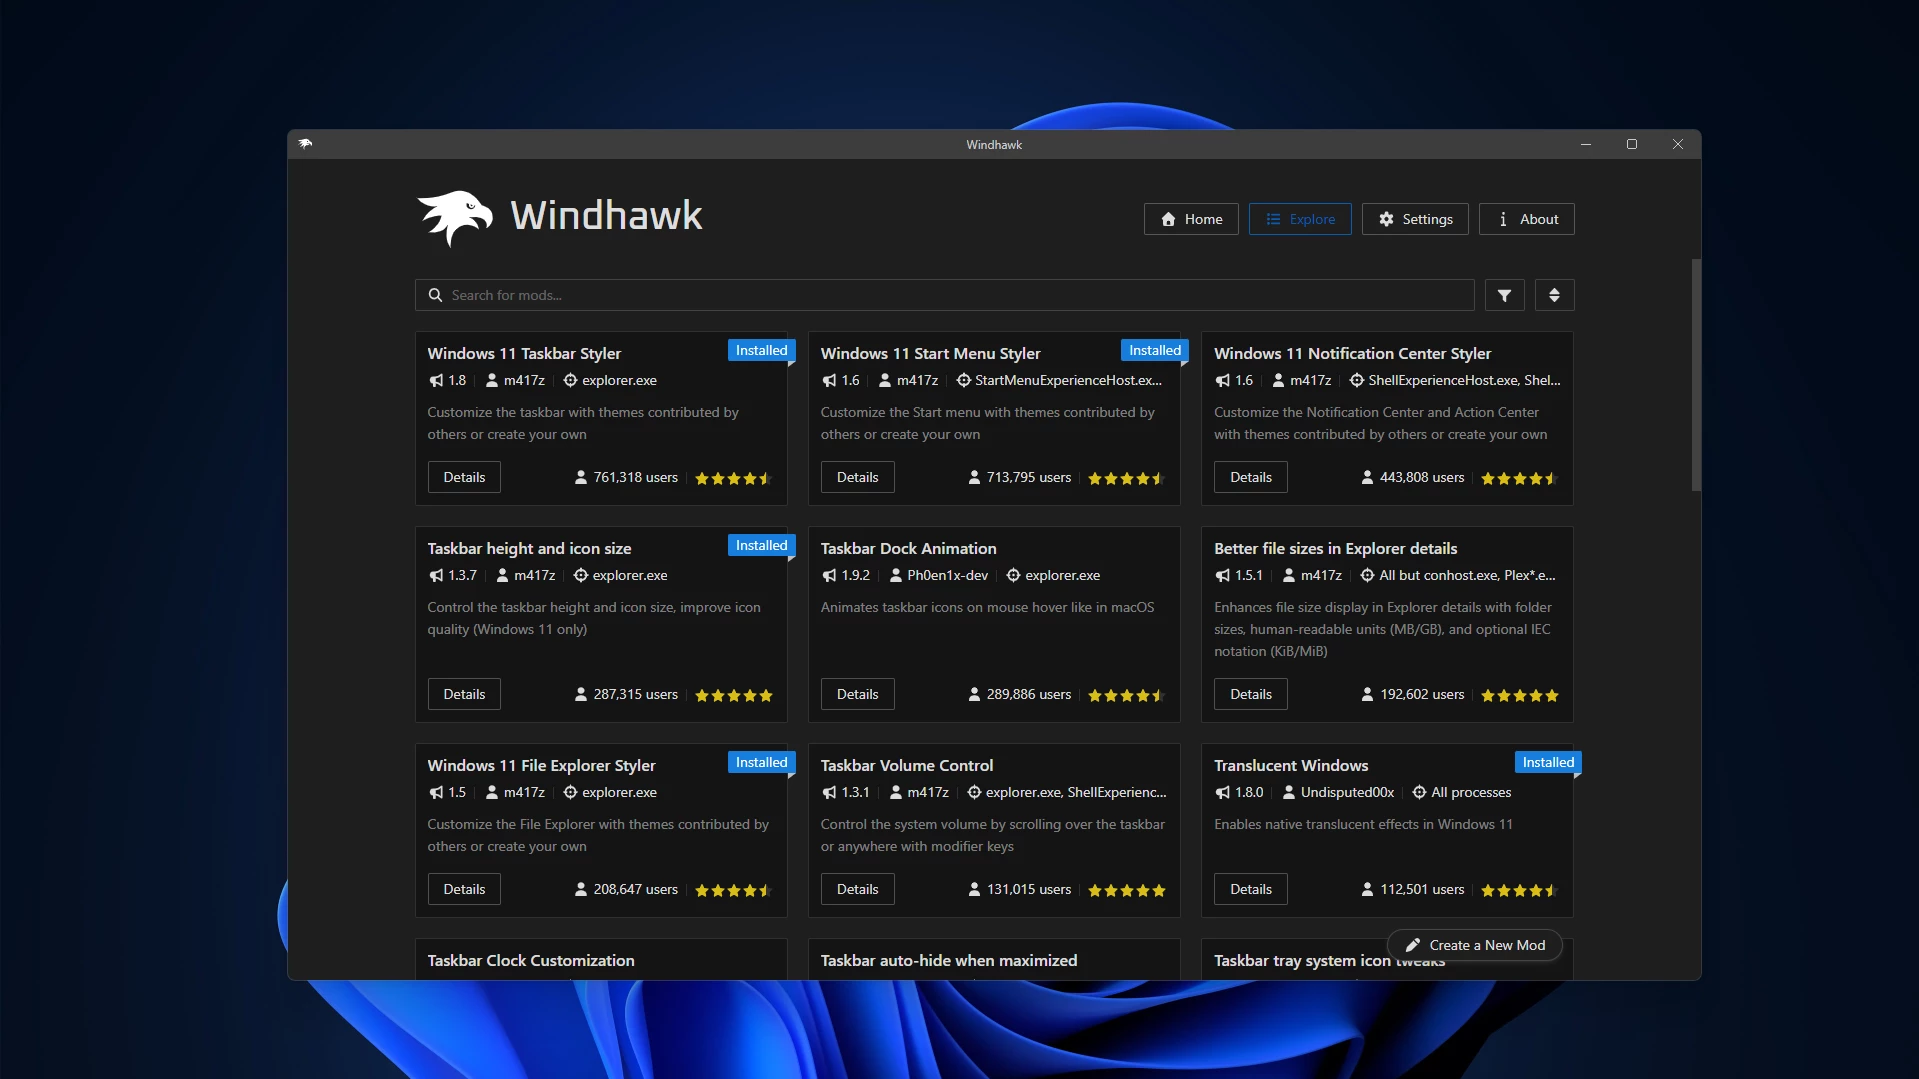Image resolution: width=1919 pixels, height=1079 pixels.
Task: Click star rating of Better file sizes mod
Action: [x=1520, y=695]
